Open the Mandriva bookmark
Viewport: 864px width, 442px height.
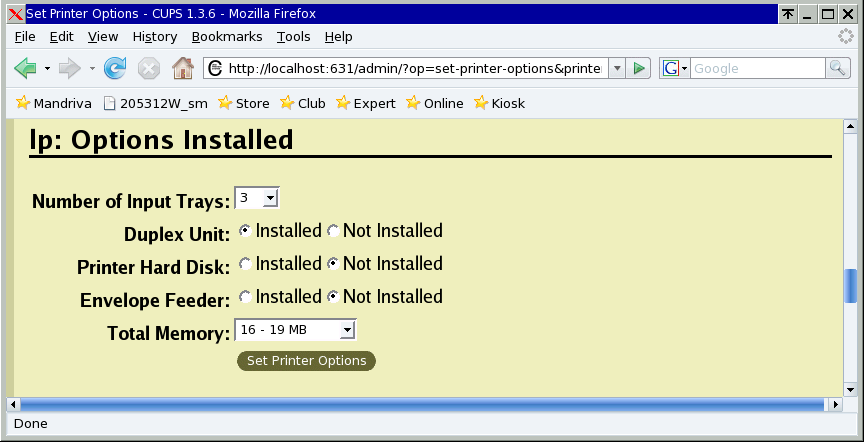click(53, 103)
